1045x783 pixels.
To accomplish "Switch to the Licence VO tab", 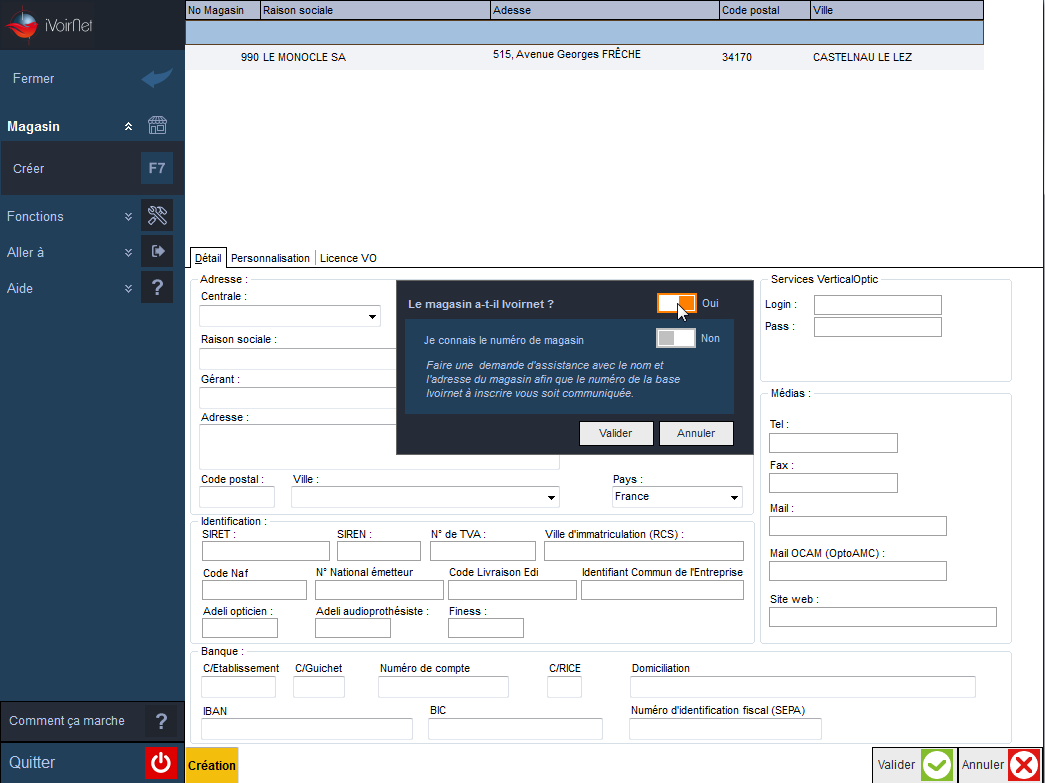I will point(348,258).
